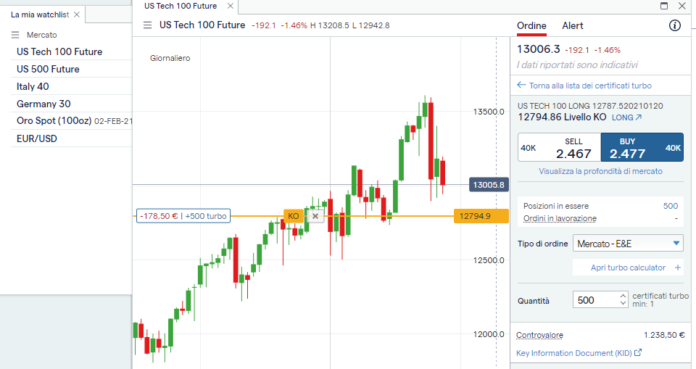
Task: Click the SELL 2.467 button
Action: (559, 147)
